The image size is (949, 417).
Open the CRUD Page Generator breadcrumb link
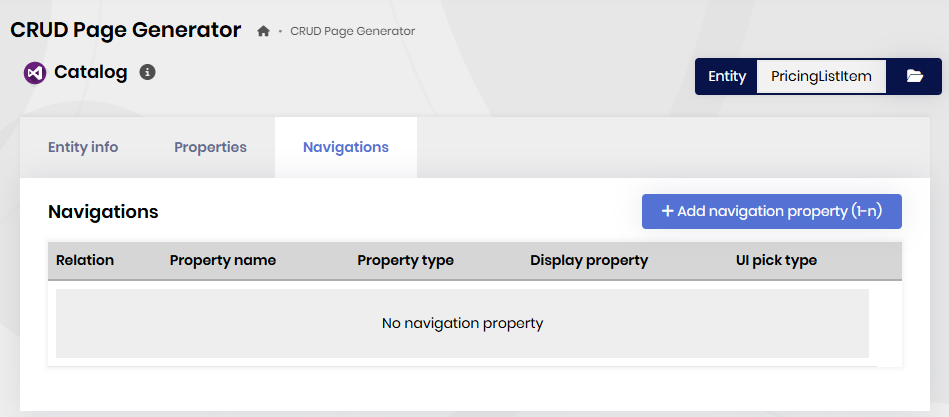tap(352, 31)
